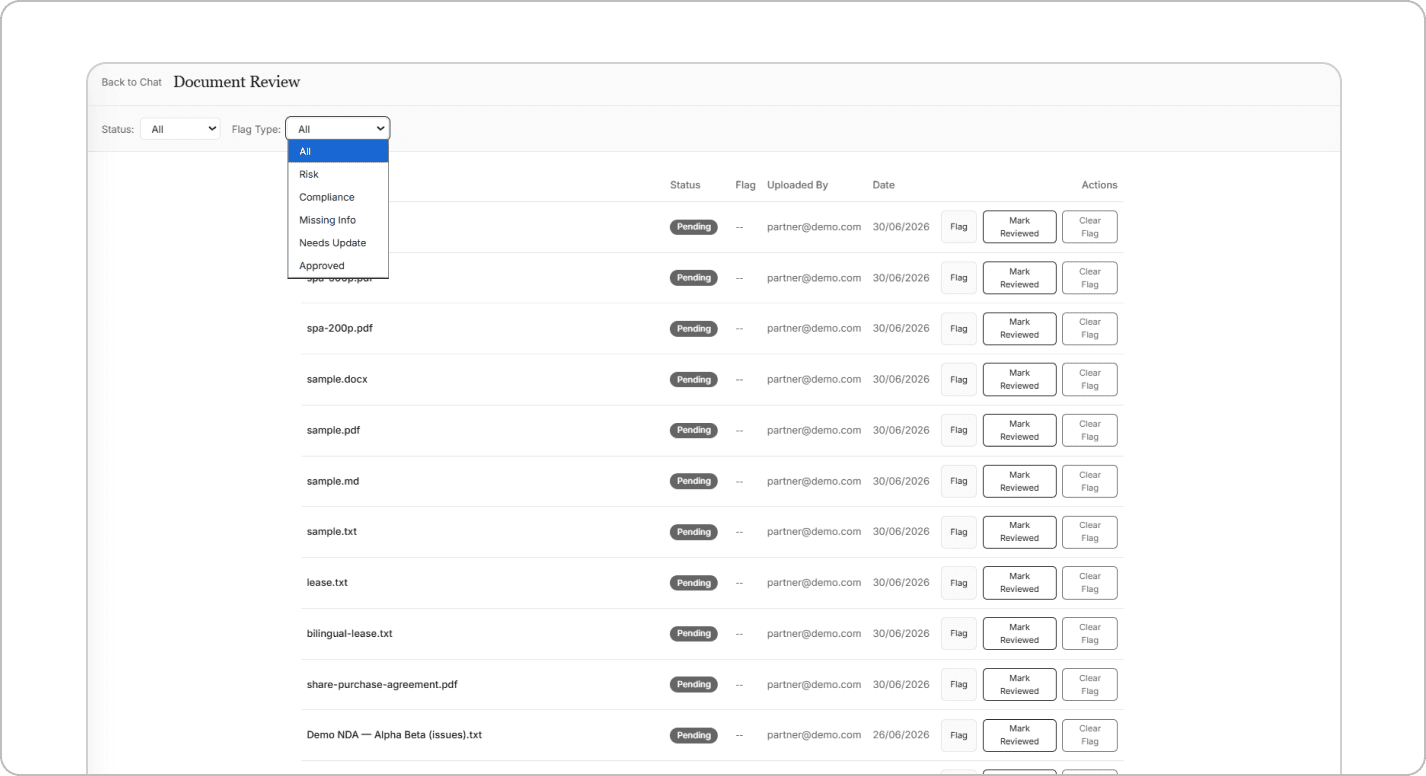The height and width of the screenshot is (776, 1426).
Task: Click date 26/06/2026 in Demo NDA row
Action: click(901, 735)
